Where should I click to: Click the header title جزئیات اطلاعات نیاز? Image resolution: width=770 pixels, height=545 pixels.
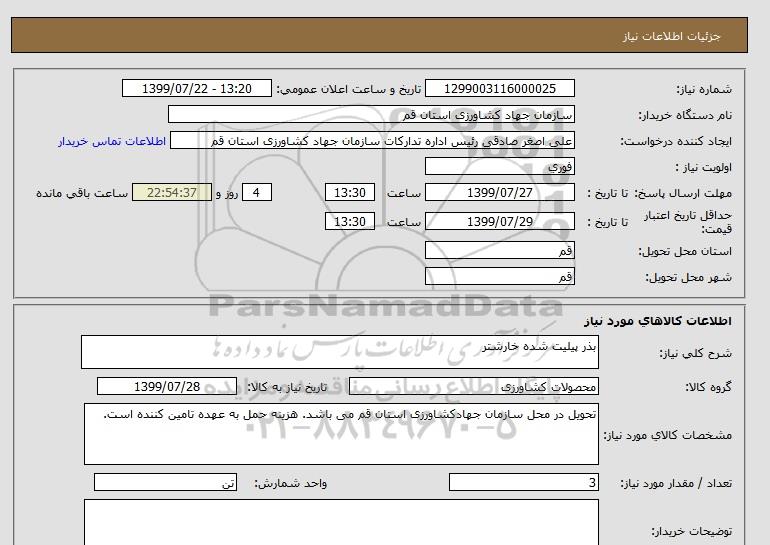pos(671,36)
